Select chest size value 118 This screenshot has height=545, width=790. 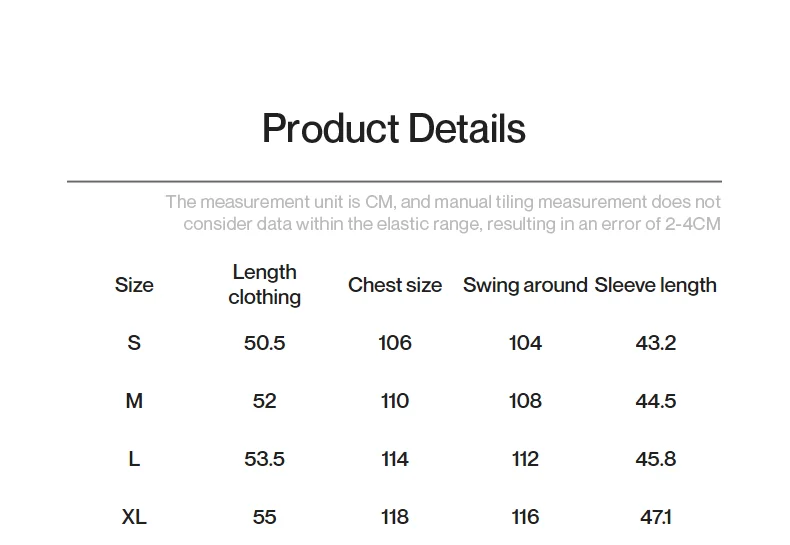point(395,517)
